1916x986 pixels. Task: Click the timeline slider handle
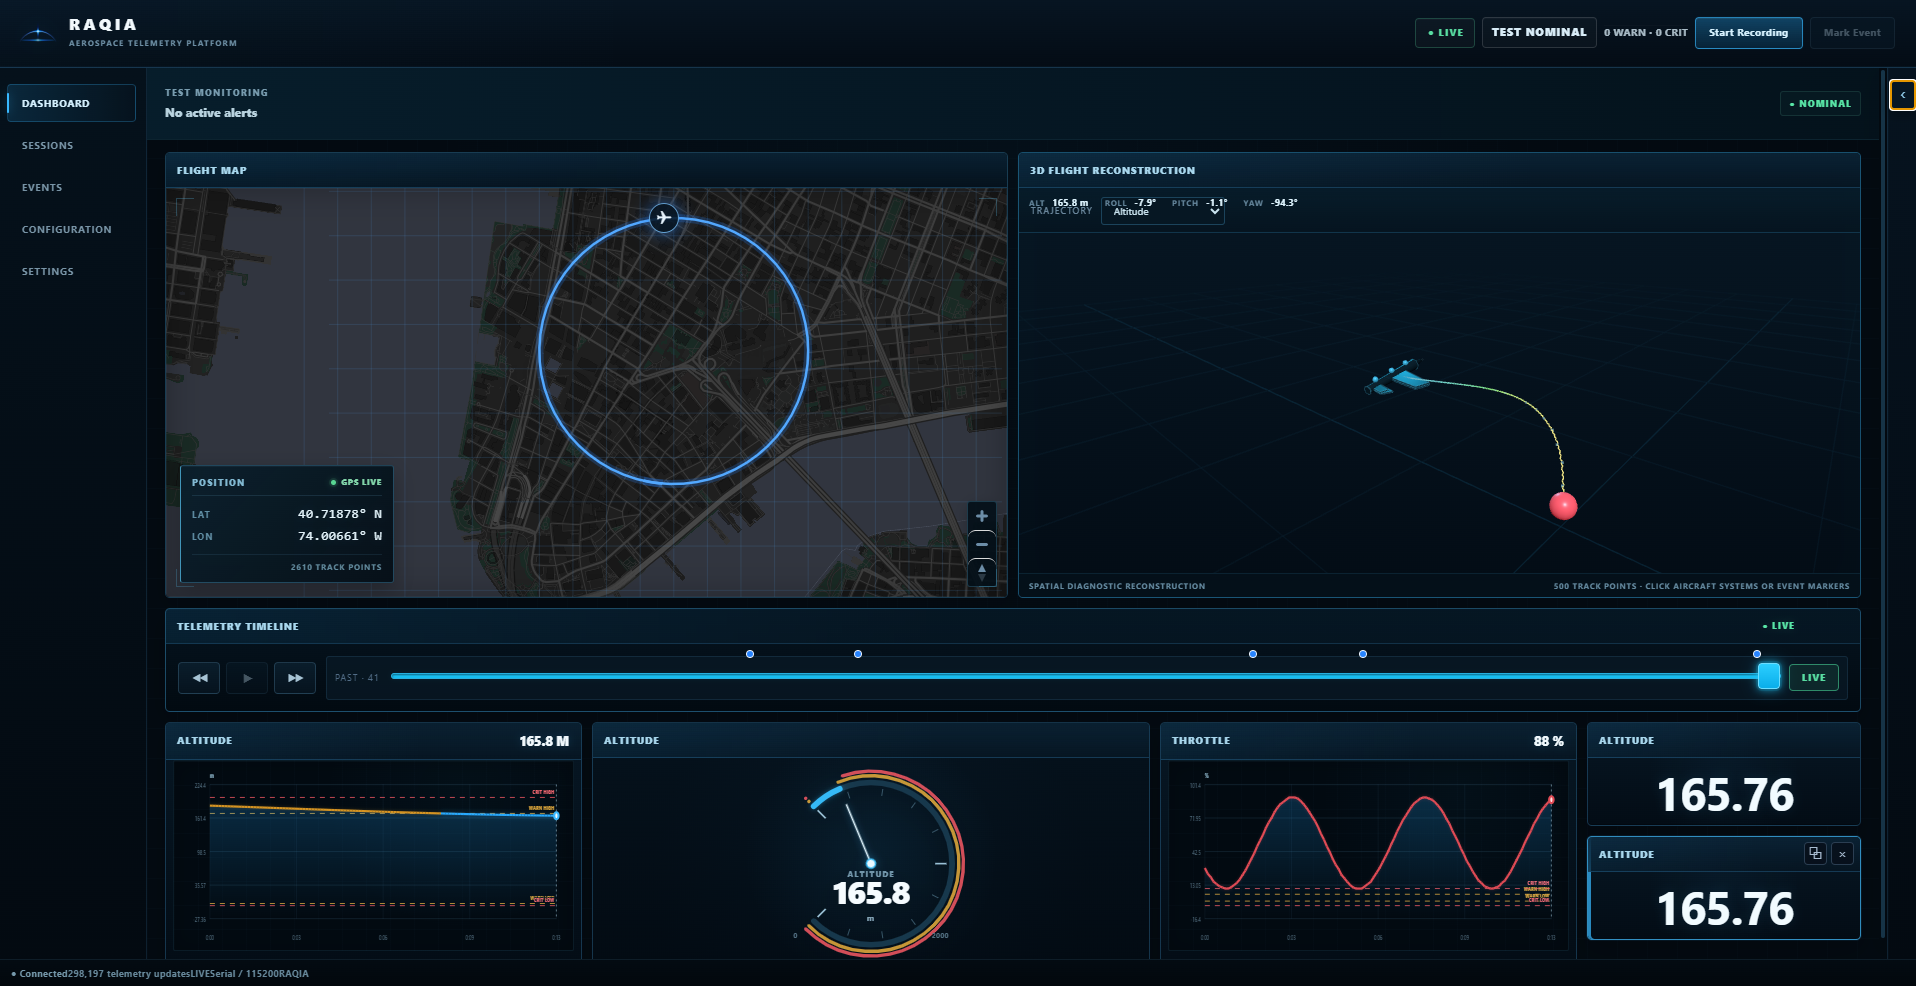[x=1769, y=676]
